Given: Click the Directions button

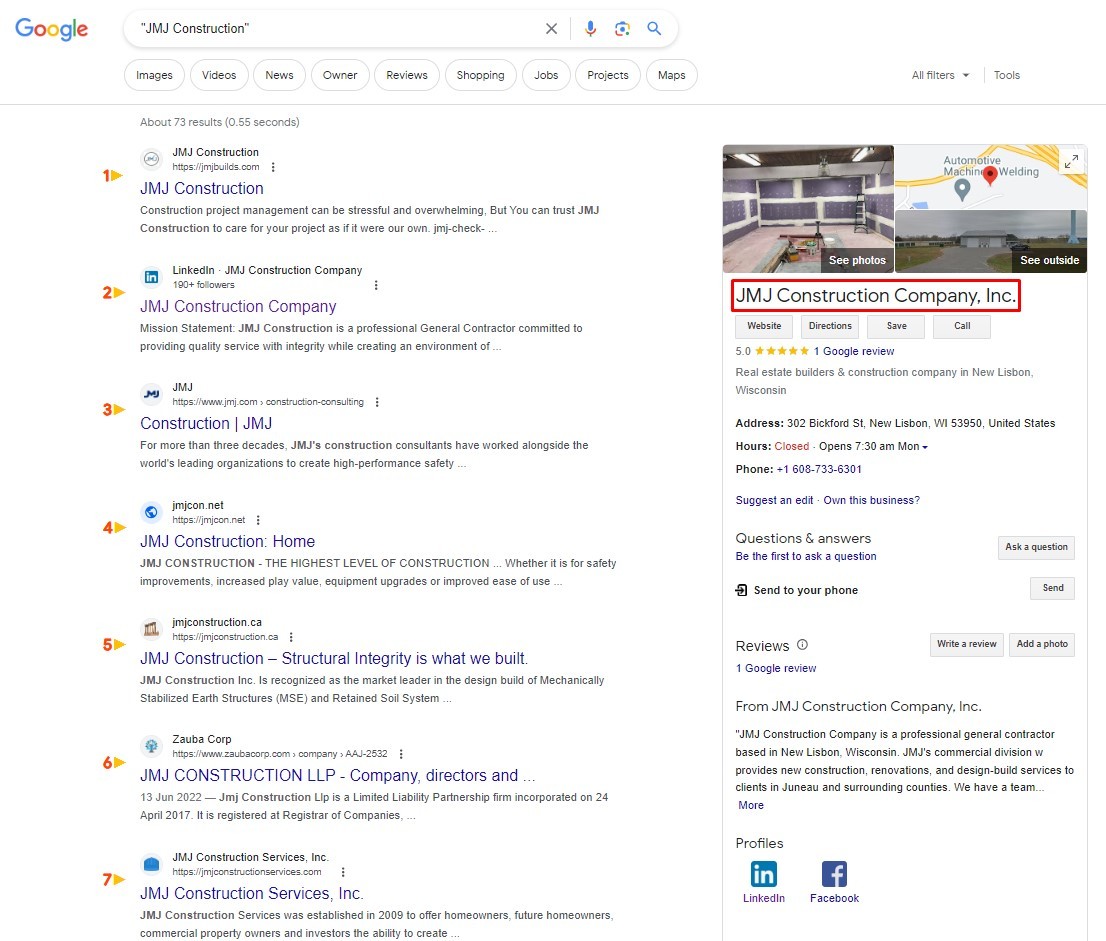Looking at the screenshot, I should tap(830, 327).
